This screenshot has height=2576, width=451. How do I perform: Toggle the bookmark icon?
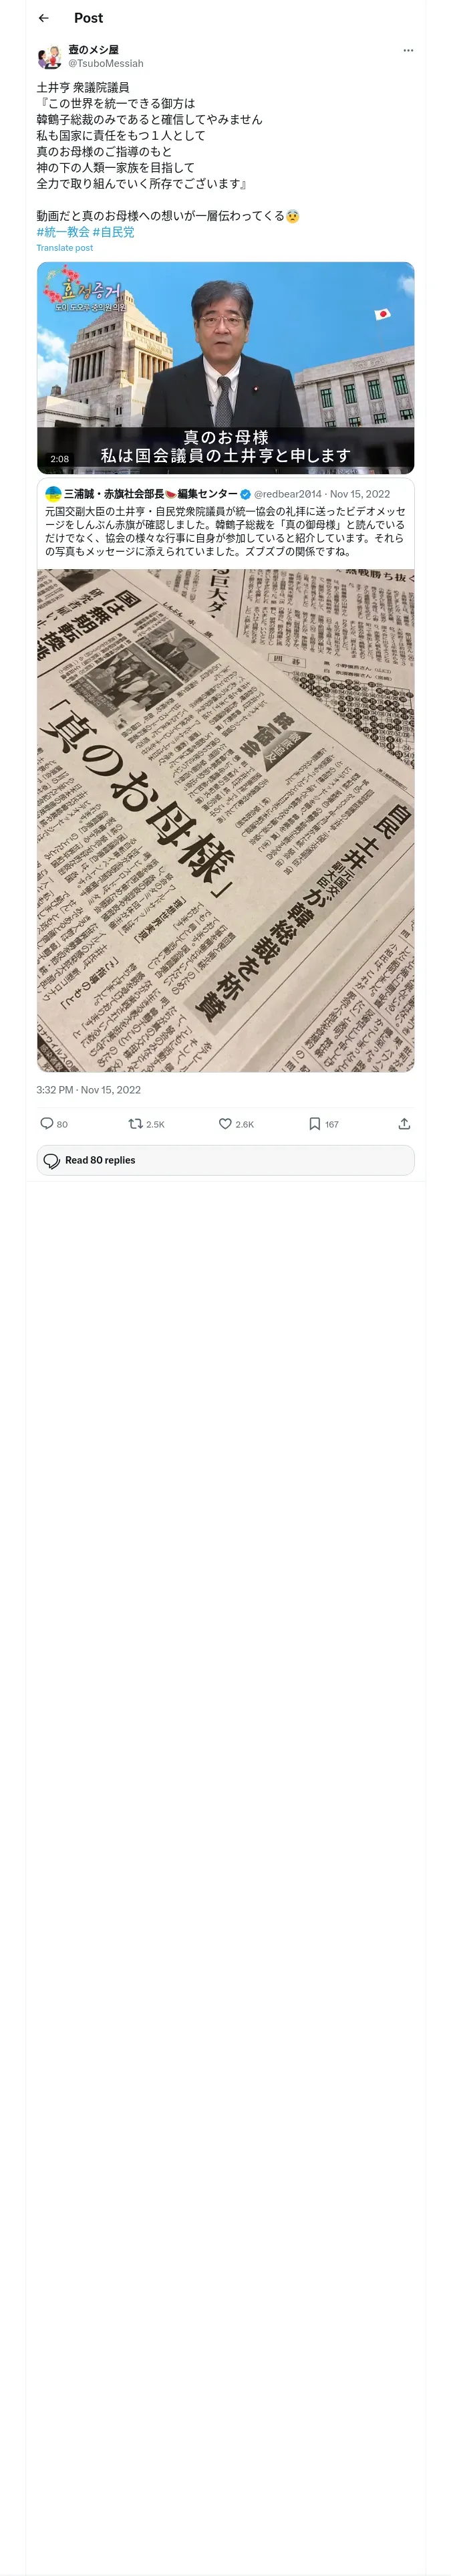coord(314,1124)
